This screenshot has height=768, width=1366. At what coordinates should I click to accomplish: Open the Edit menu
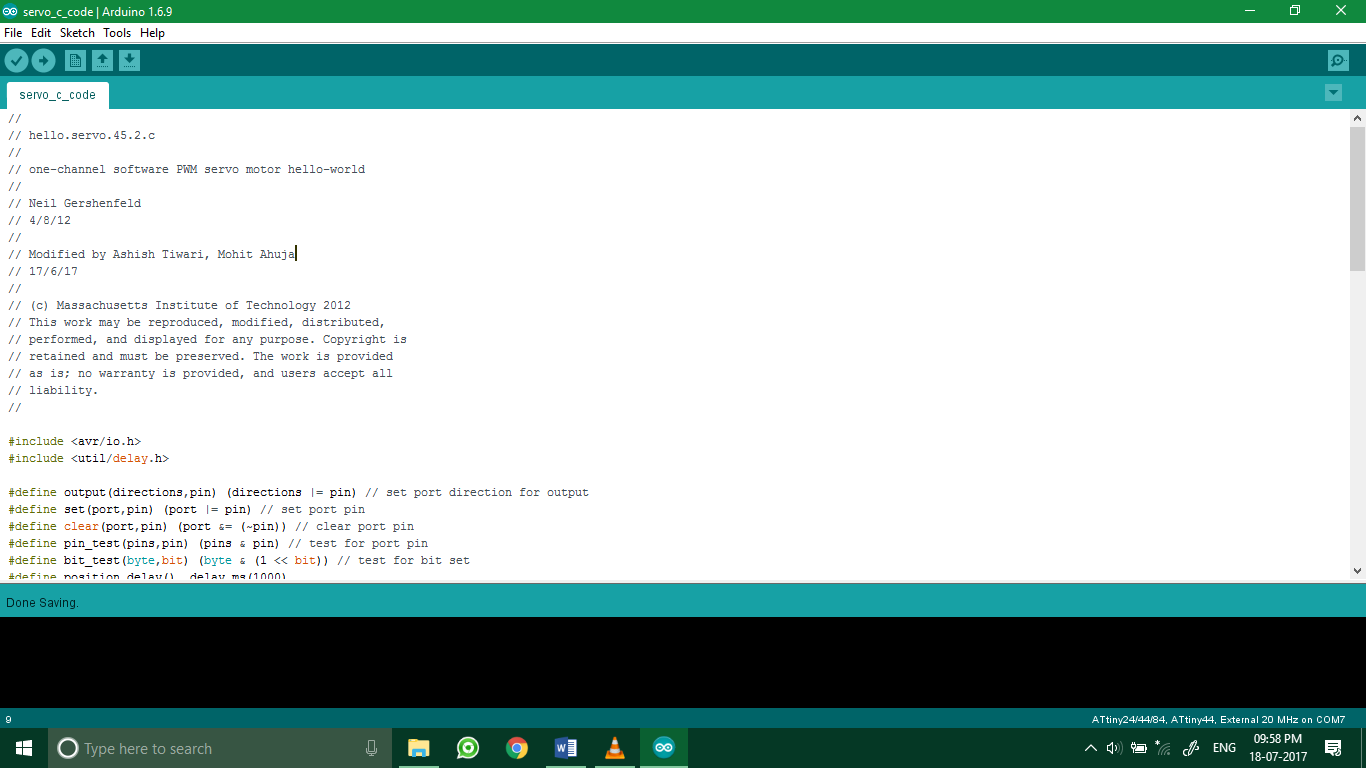(41, 33)
